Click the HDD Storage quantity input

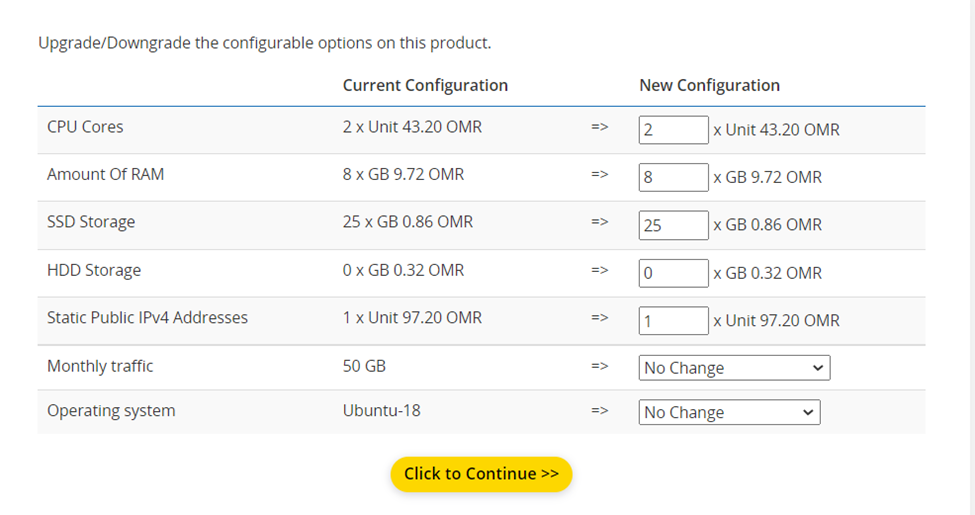tap(673, 273)
